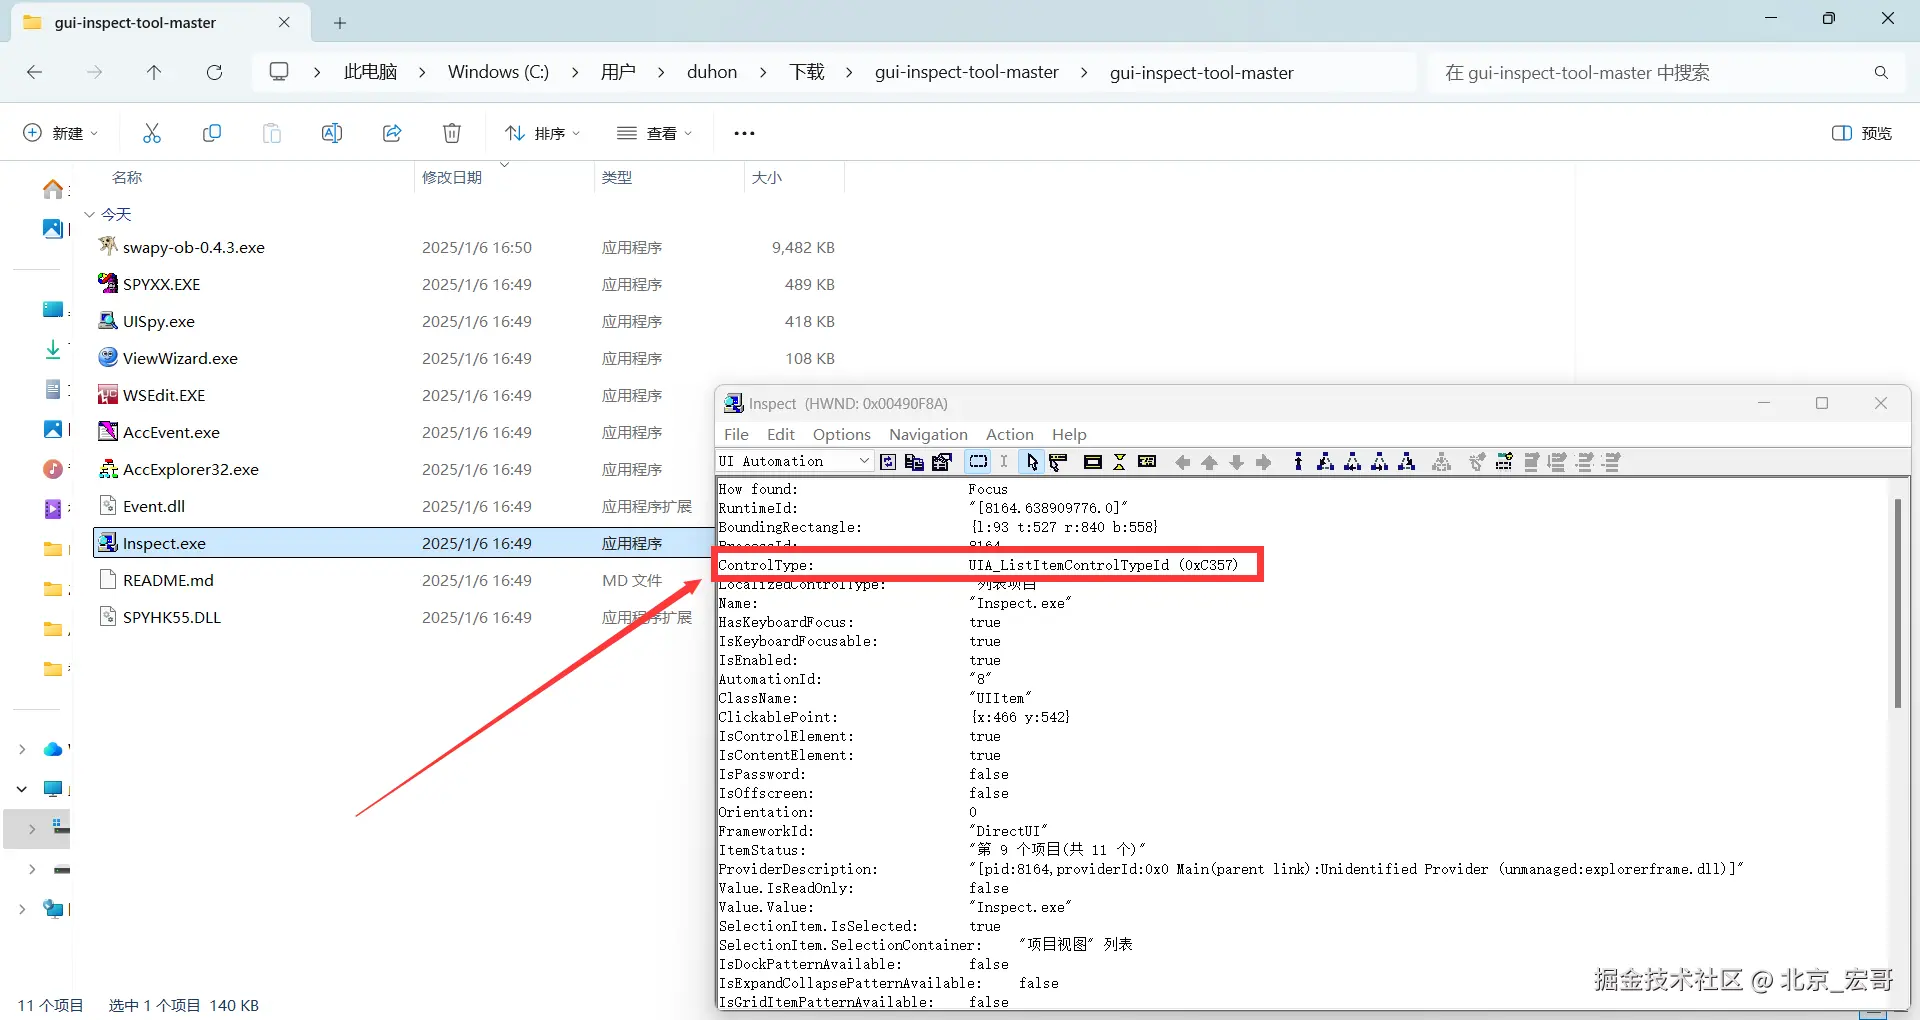Sort files by 名称 column header
Screen dimensions: 1920x1020
coord(127,177)
